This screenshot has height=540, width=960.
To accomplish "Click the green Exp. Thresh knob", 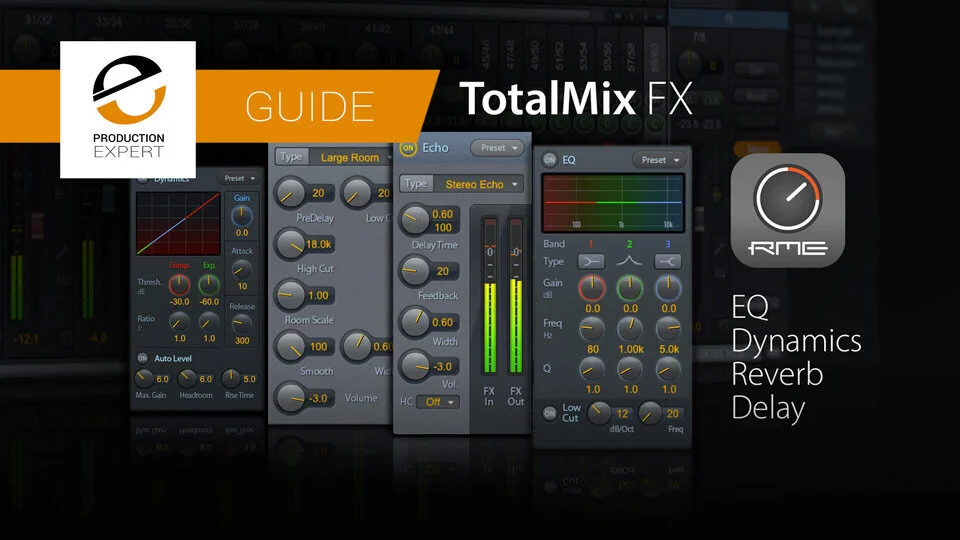I will pyautogui.click(x=209, y=284).
